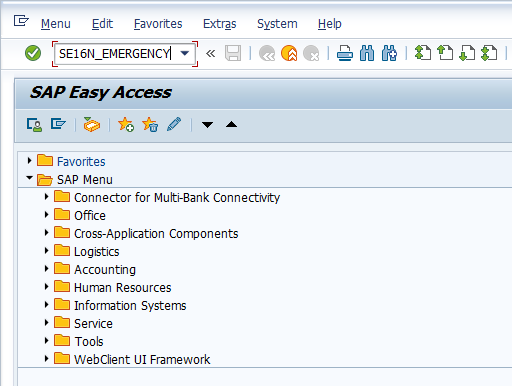
Task: Expand Connector for Multi-Bank Connectivity node
Action: [x=47, y=197]
